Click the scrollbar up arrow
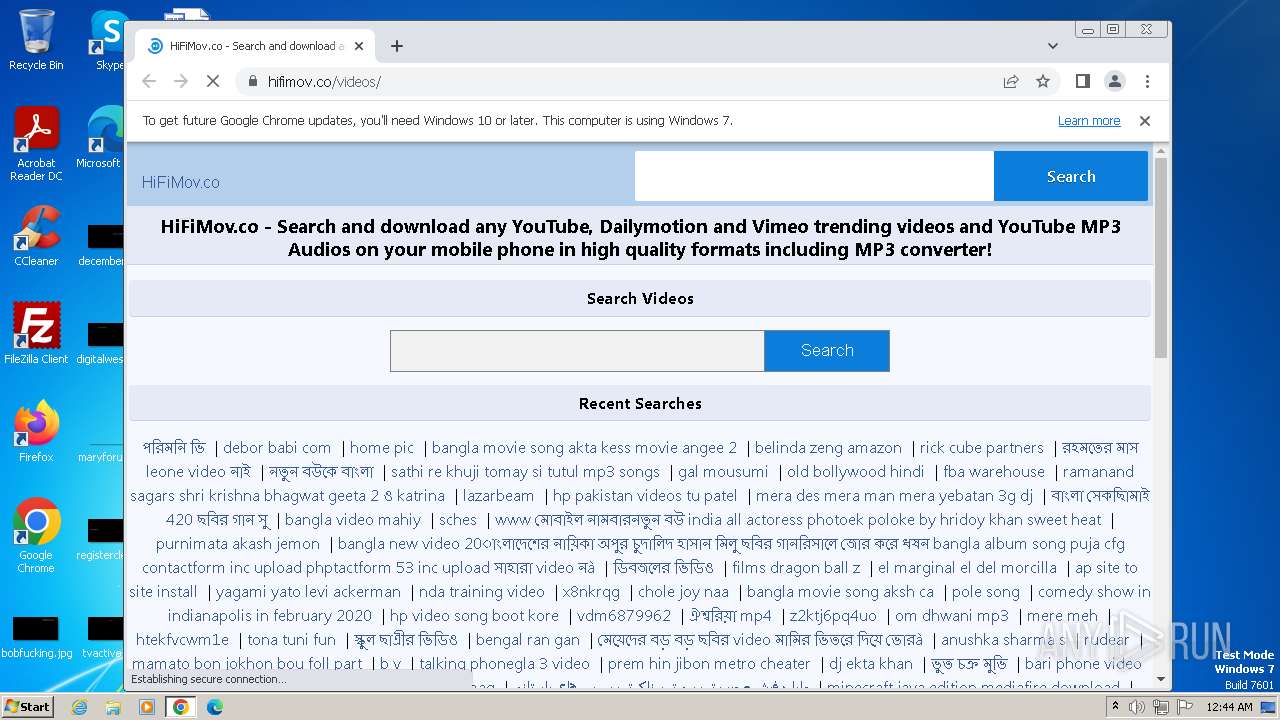Viewport: 1280px width, 720px height. (x=1160, y=151)
